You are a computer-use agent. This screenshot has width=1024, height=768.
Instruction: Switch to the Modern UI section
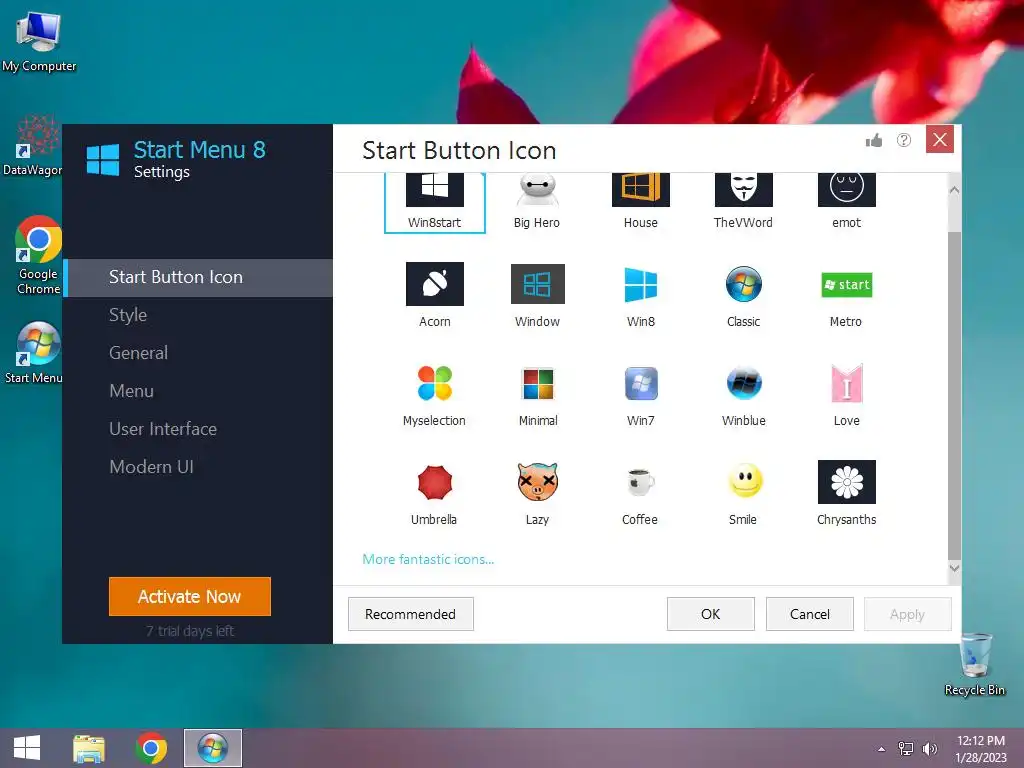tap(198, 467)
